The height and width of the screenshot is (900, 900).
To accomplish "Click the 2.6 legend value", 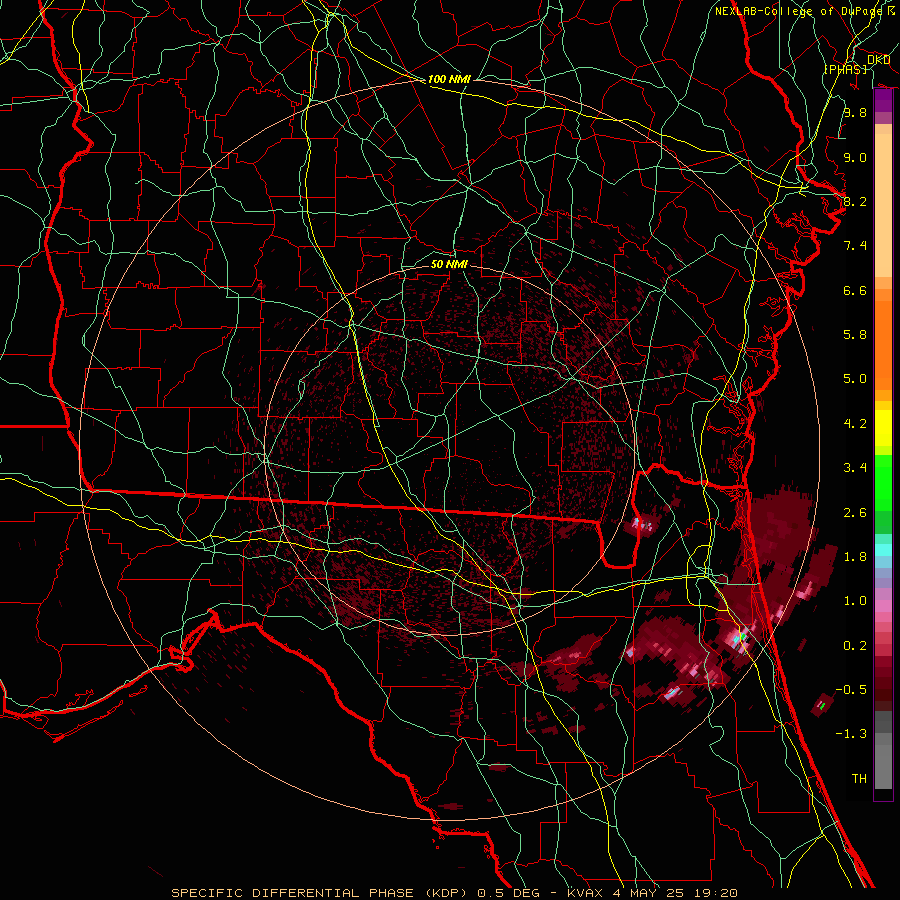I will click(x=855, y=513).
